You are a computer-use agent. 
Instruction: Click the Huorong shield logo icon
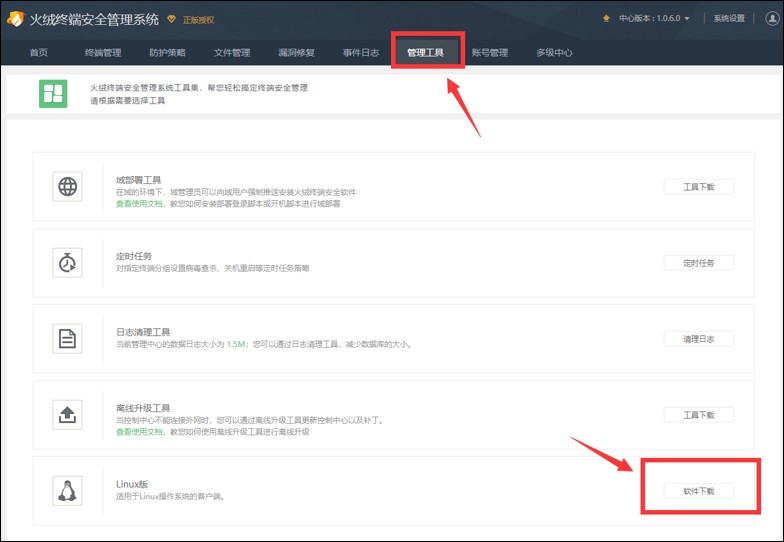point(16,19)
